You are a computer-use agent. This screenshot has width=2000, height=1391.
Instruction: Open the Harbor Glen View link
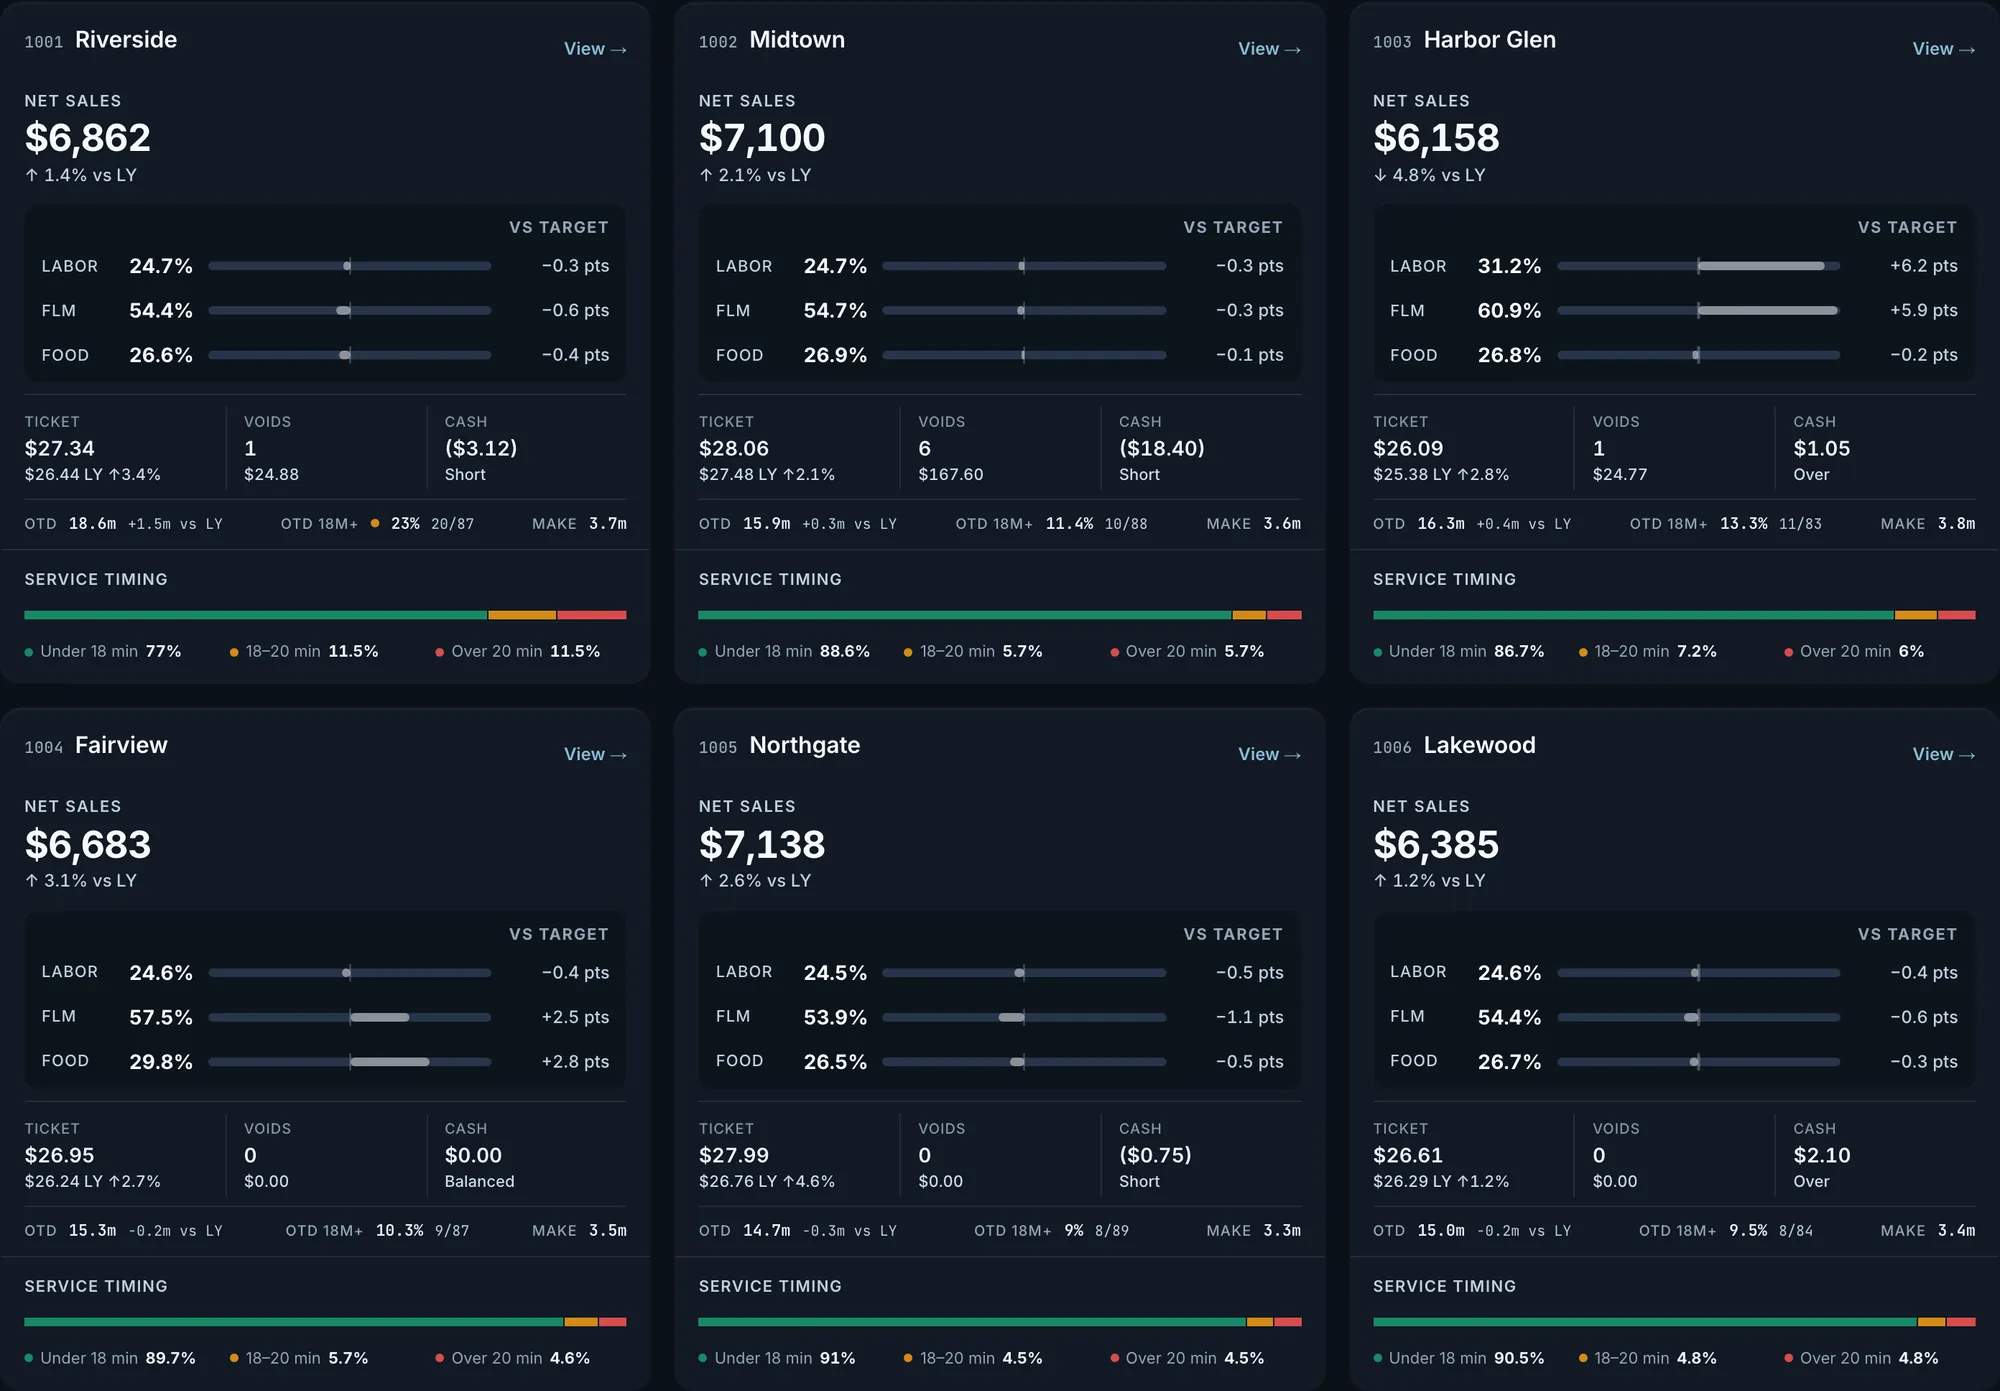click(x=1943, y=49)
